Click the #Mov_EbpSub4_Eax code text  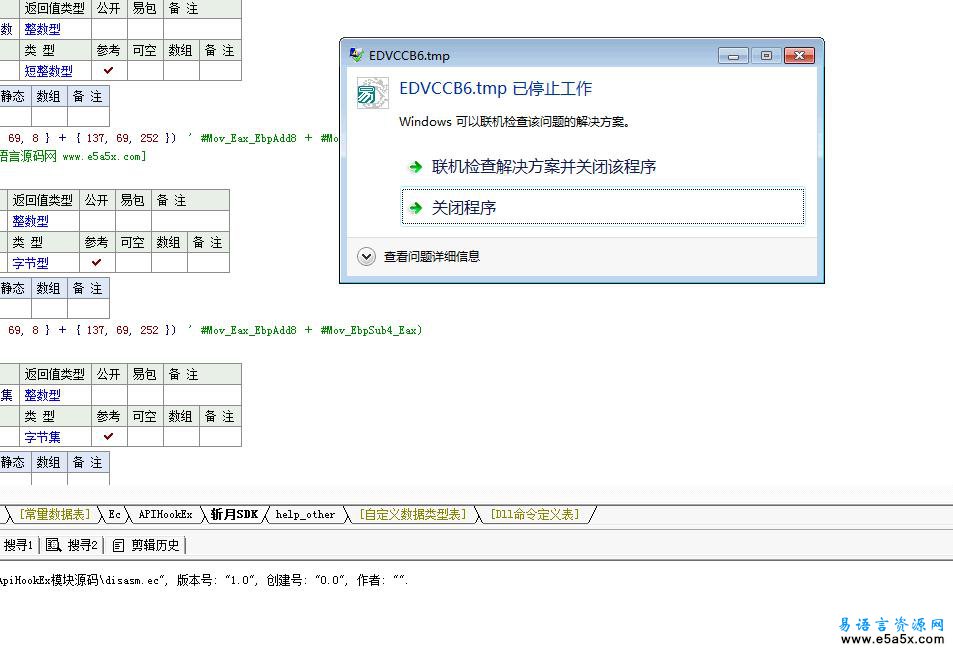click(x=371, y=330)
